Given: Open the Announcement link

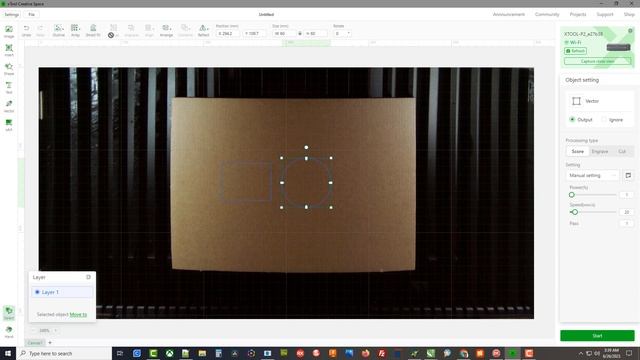Looking at the screenshot, I should 509,14.
